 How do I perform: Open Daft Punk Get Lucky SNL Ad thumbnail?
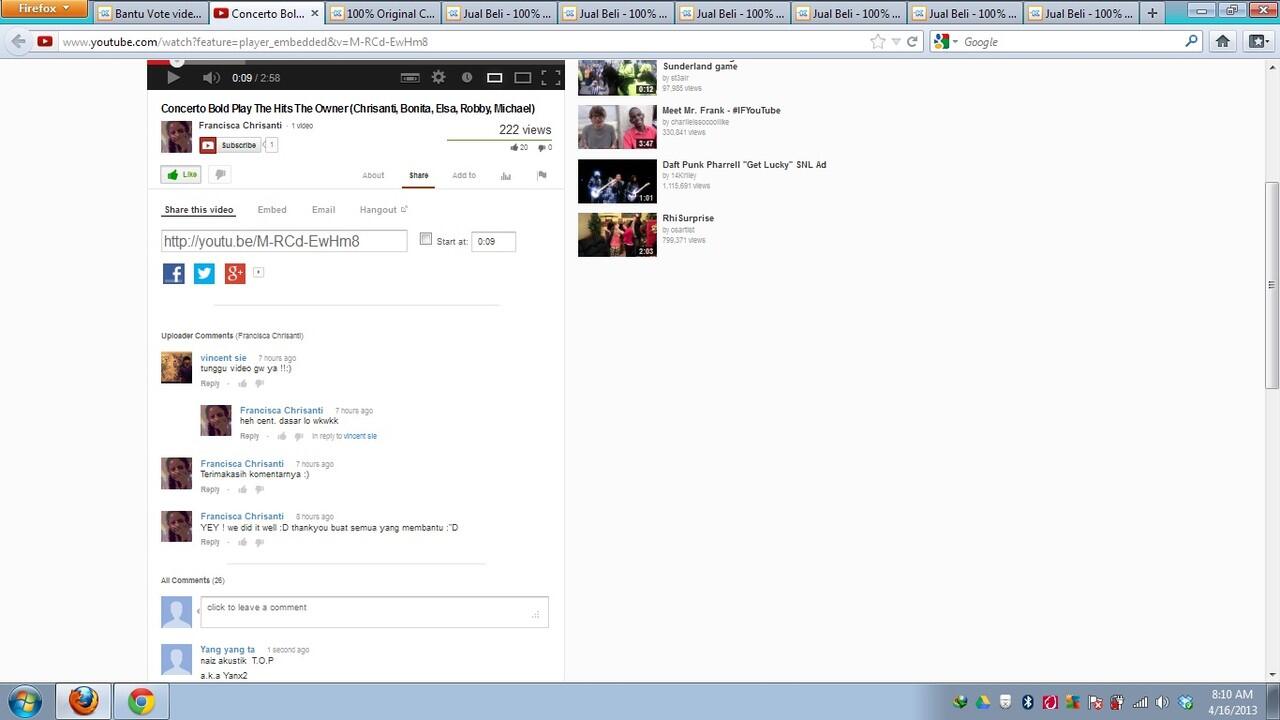tap(617, 181)
